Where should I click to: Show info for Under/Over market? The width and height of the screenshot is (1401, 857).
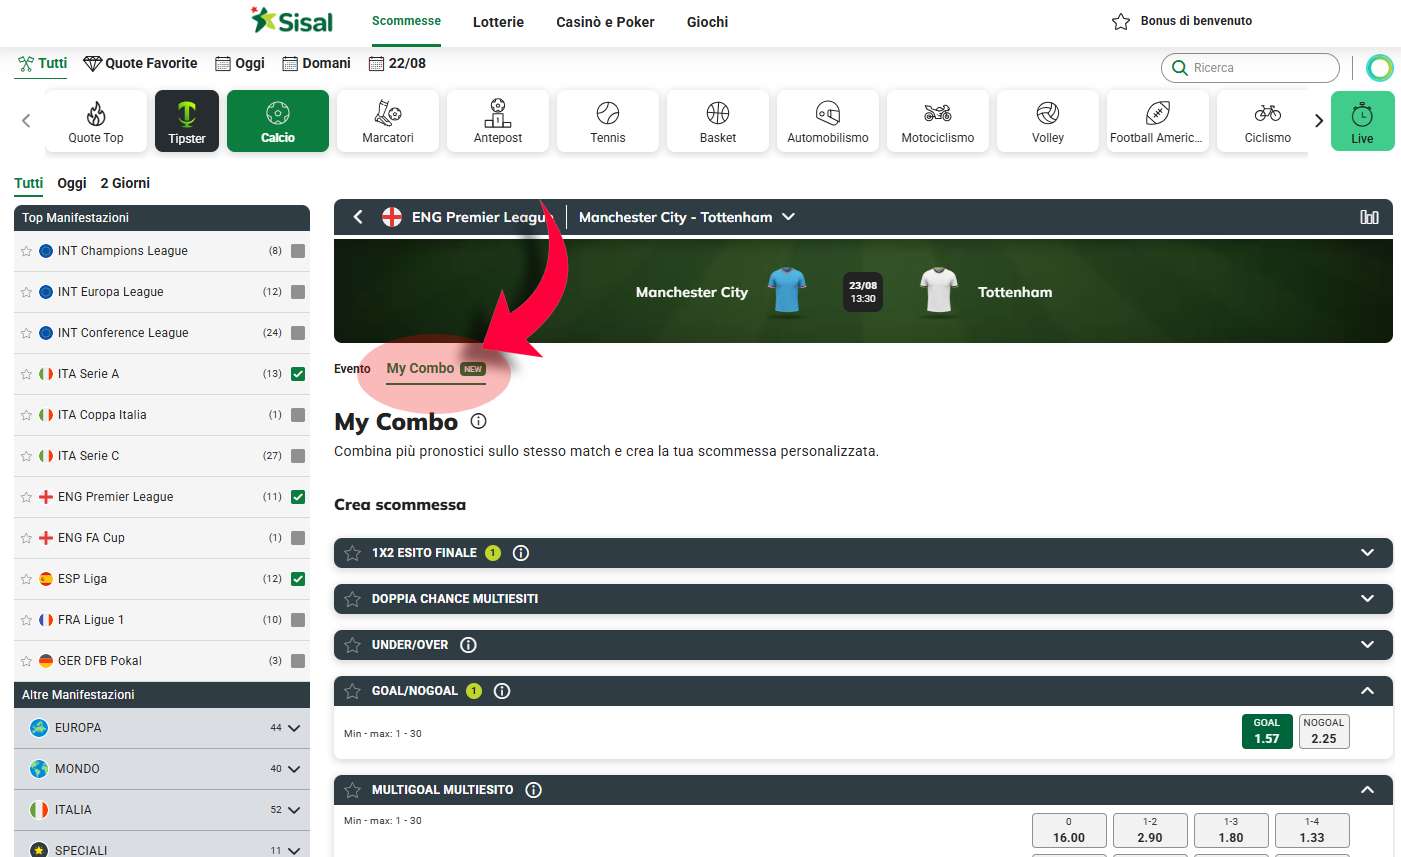[x=468, y=645]
